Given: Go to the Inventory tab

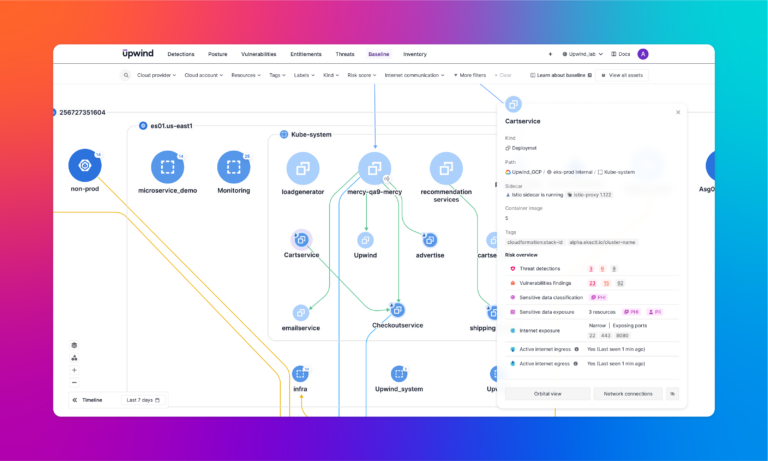Looking at the screenshot, I should click(x=415, y=54).
